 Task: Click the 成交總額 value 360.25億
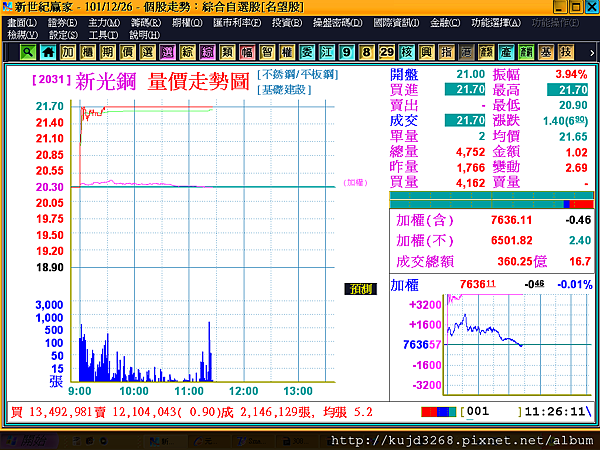click(x=522, y=261)
